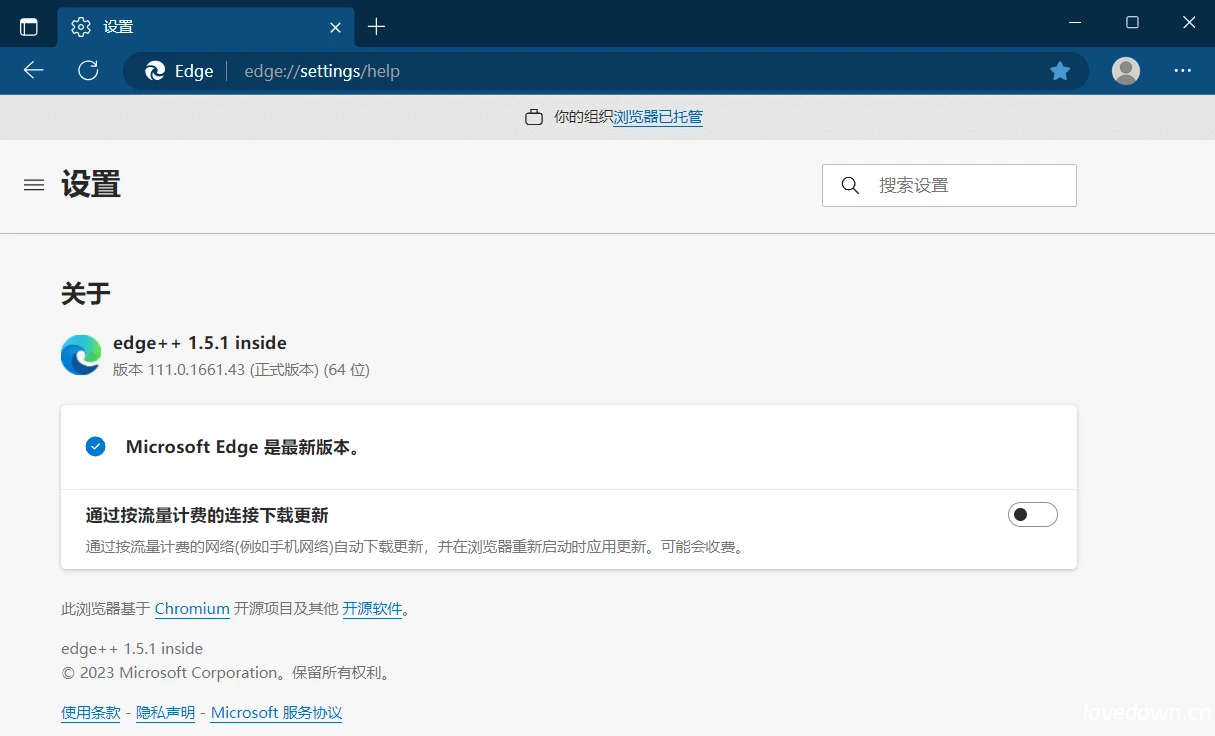This screenshot has width=1215, height=736.
Task: Enable downloading updates over metered connections
Action: [x=1033, y=514]
